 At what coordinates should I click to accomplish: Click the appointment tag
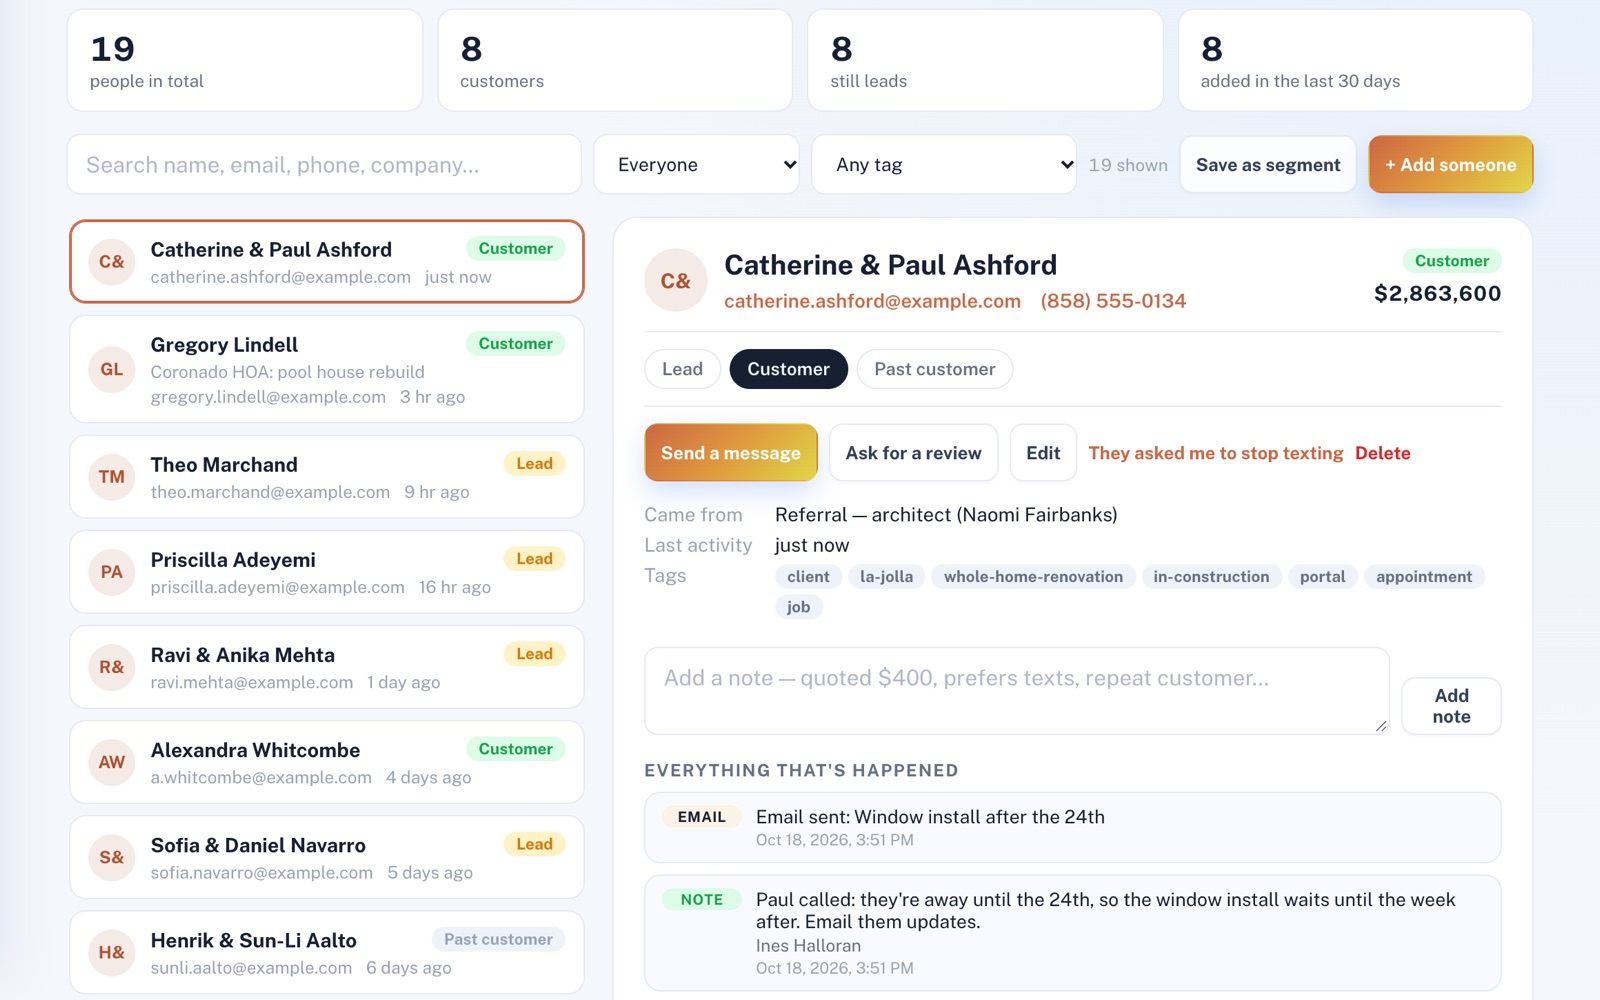click(x=1424, y=577)
